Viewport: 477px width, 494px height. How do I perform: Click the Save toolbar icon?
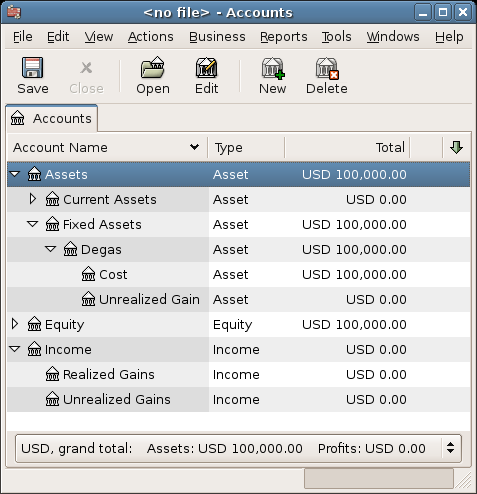coord(32,68)
